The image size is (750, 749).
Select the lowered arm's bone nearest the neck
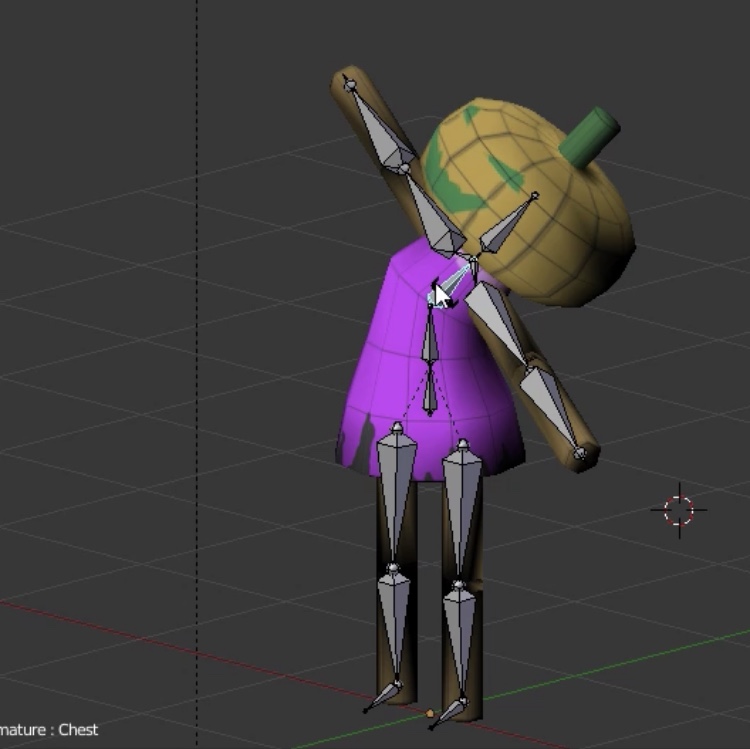click(x=495, y=319)
